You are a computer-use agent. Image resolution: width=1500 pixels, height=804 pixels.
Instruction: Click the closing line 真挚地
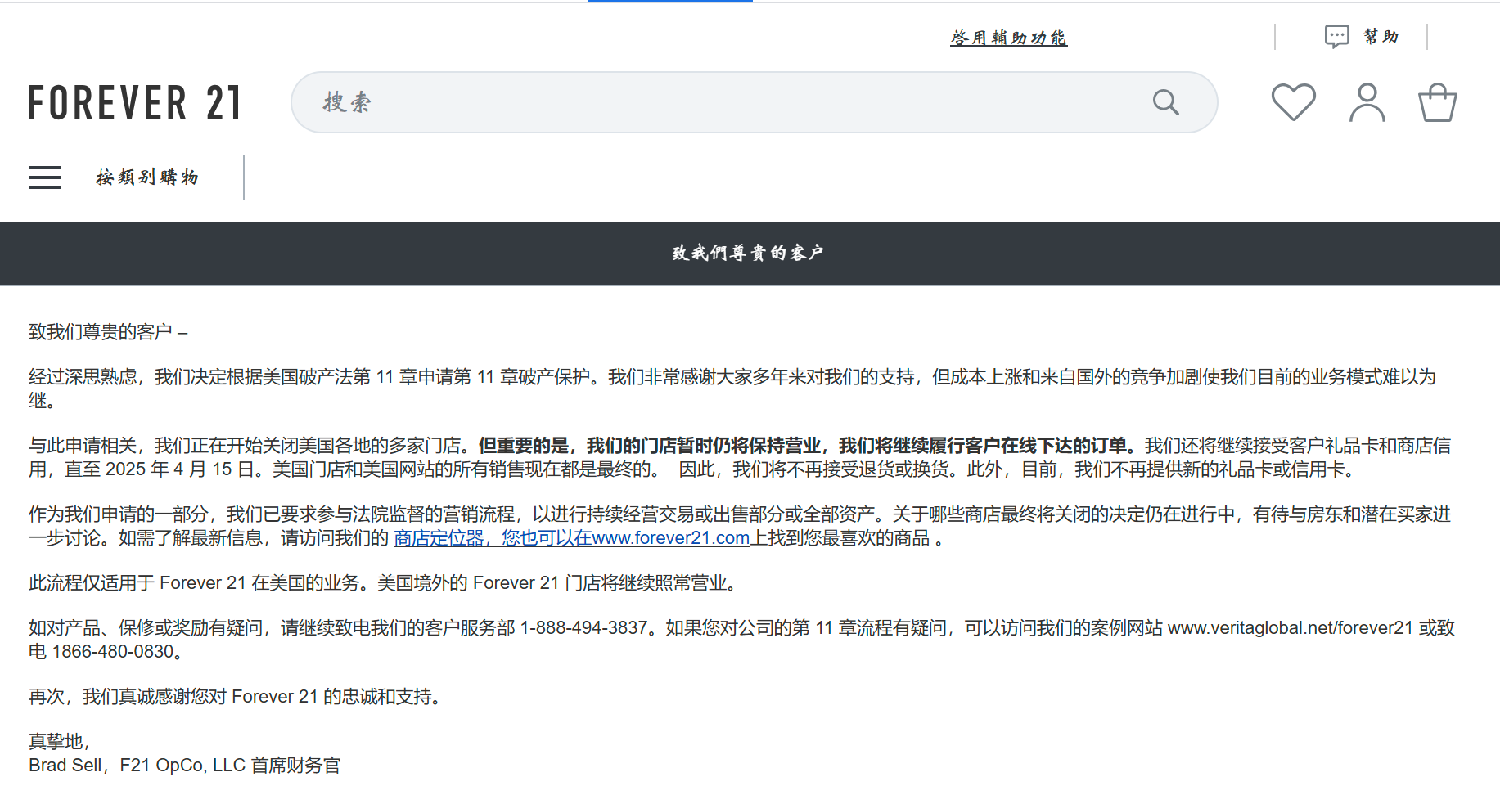tap(59, 742)
